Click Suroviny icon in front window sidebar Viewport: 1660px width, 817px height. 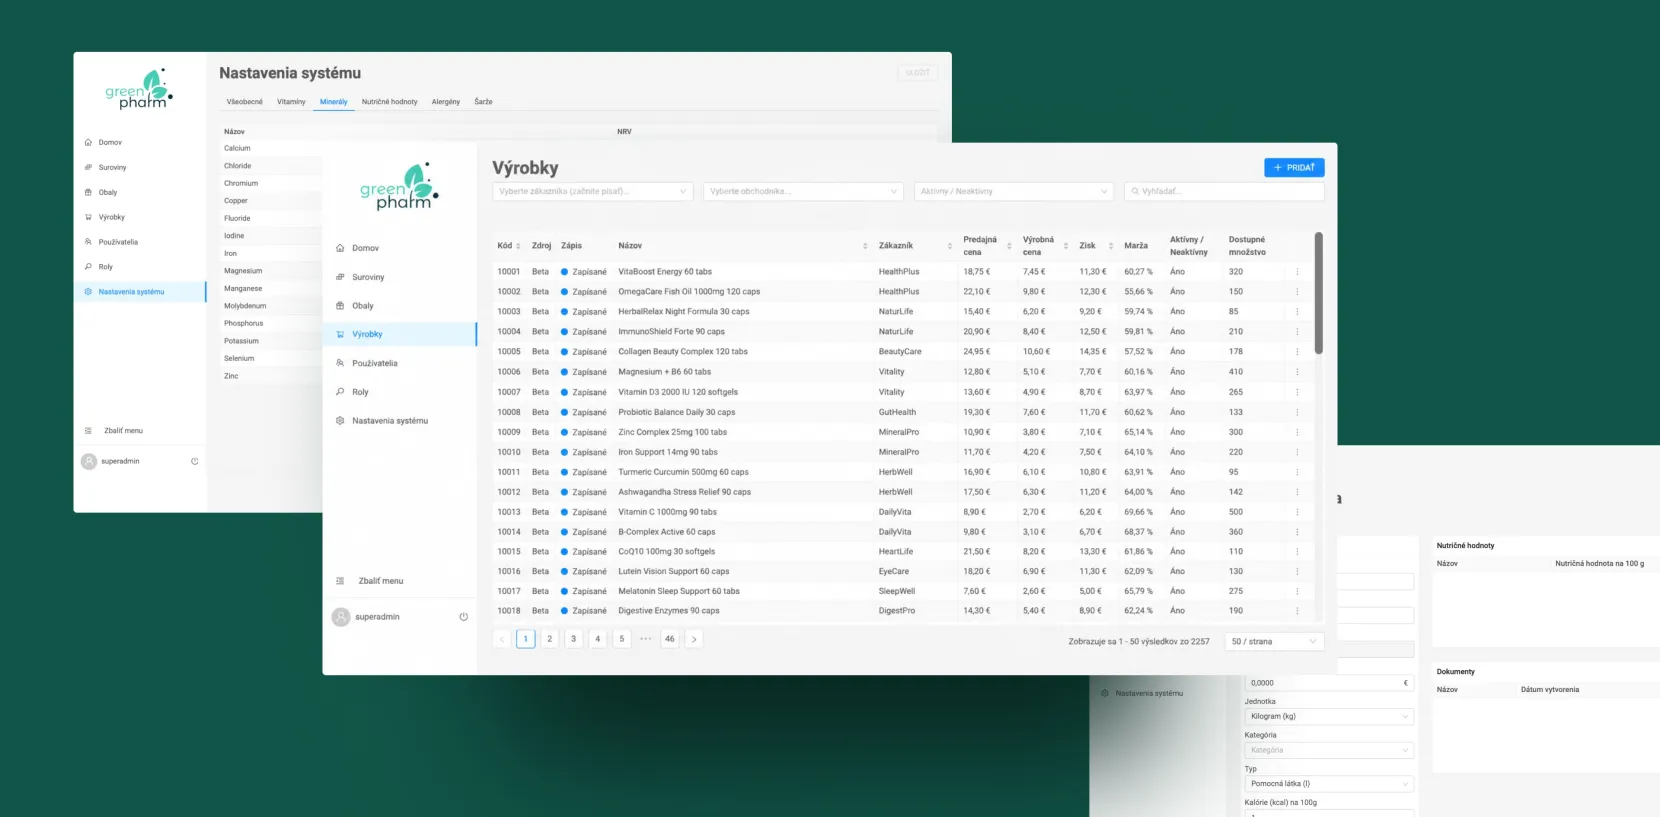click(340, 277)
